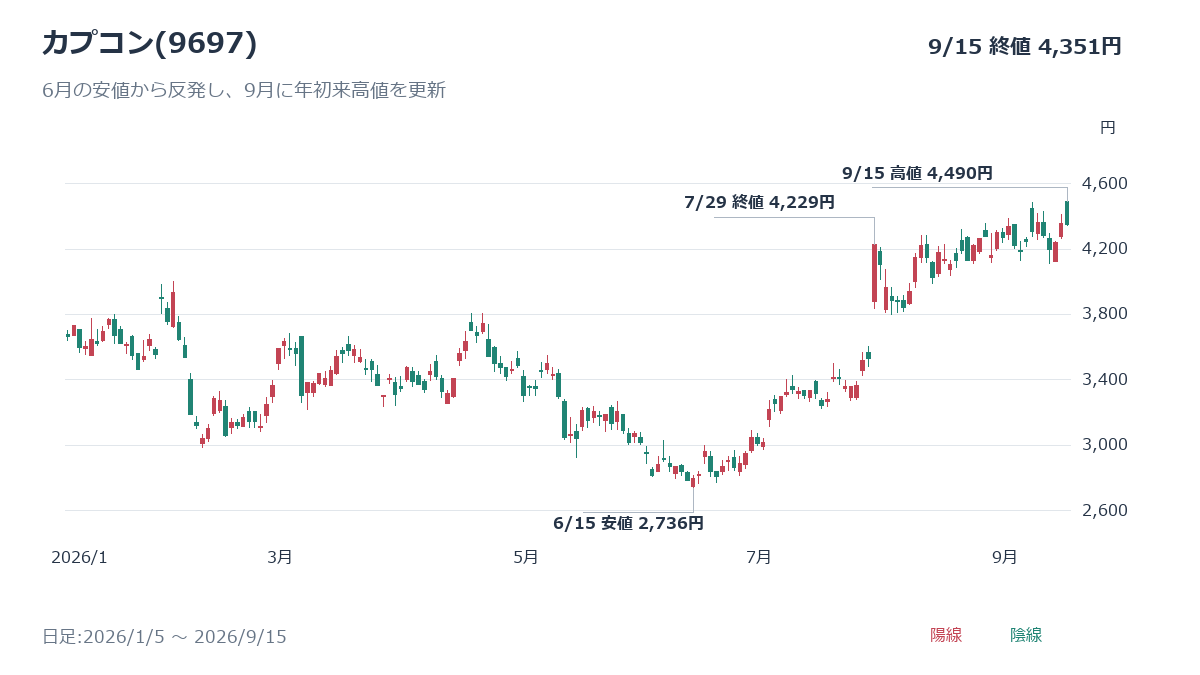Click the subtitle about 6月の安値から反発
The width and height of the screenshot is (1200, 675).
pyautogui.click(x=243, y=90)
